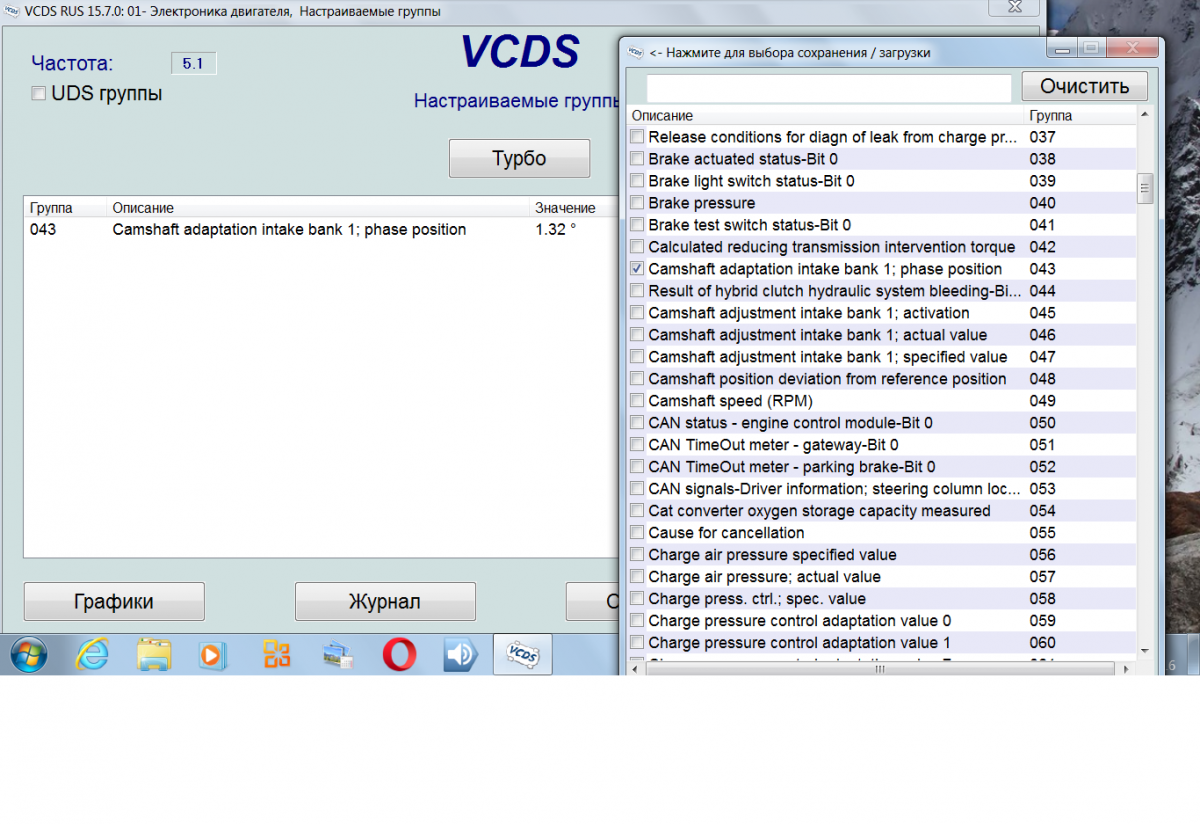The width and height of the screenshot is (1200, 824).
Task: Open the orange grid app in taskbar
Action: tap(276, 655)
